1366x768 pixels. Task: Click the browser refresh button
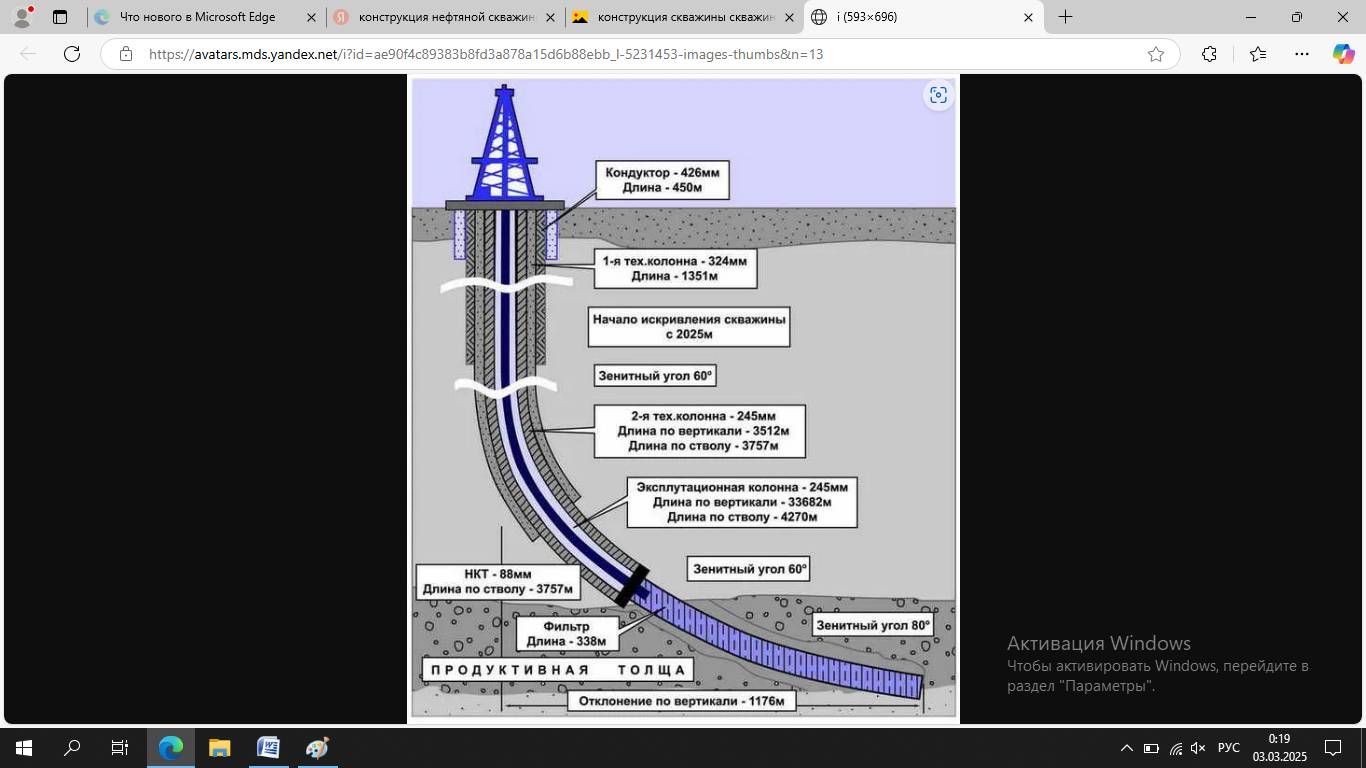click(72, 54)
